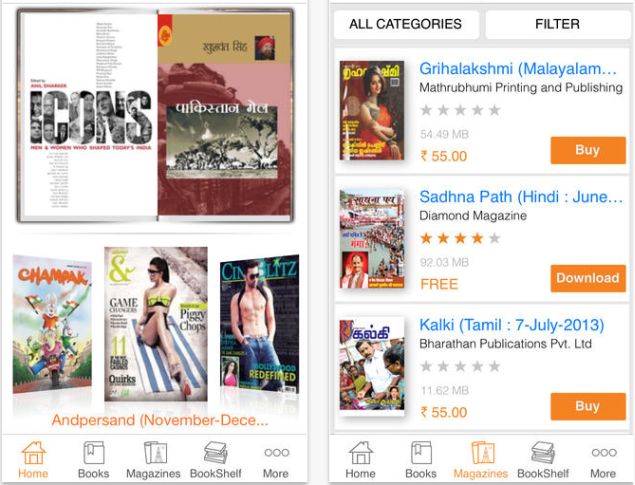
Task: Open Books icon in right screen
Action: (421, 453)
